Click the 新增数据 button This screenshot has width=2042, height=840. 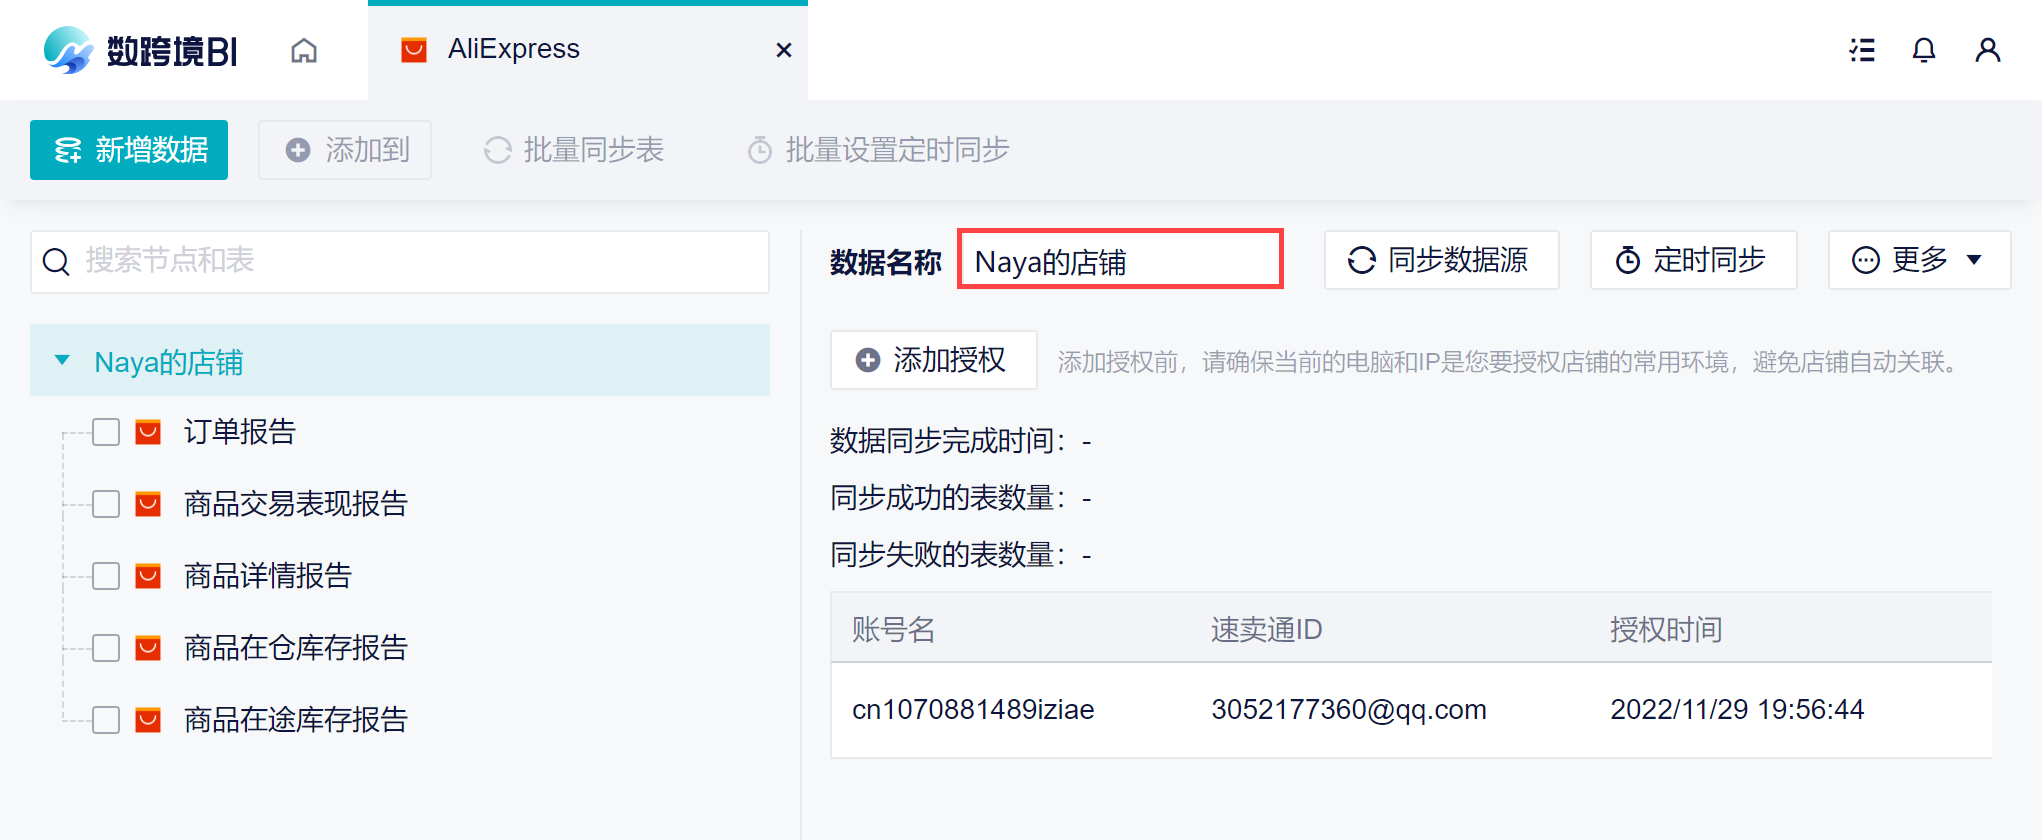129,150
